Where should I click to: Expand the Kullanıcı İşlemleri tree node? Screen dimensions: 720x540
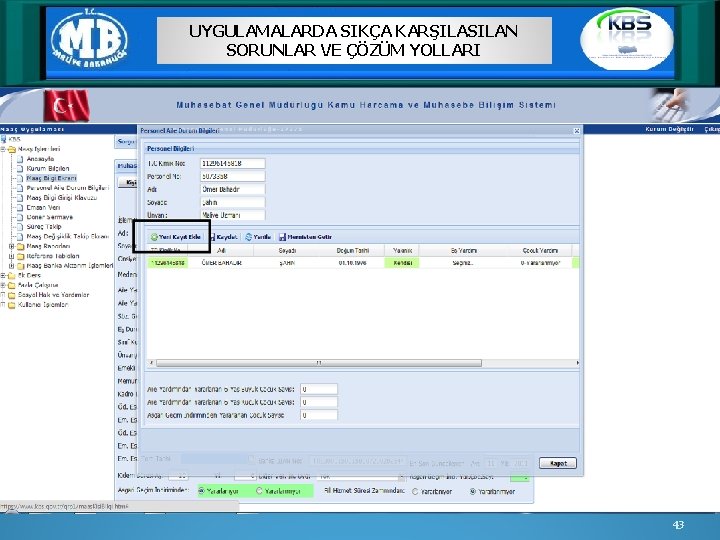click(x=3, y=305)
